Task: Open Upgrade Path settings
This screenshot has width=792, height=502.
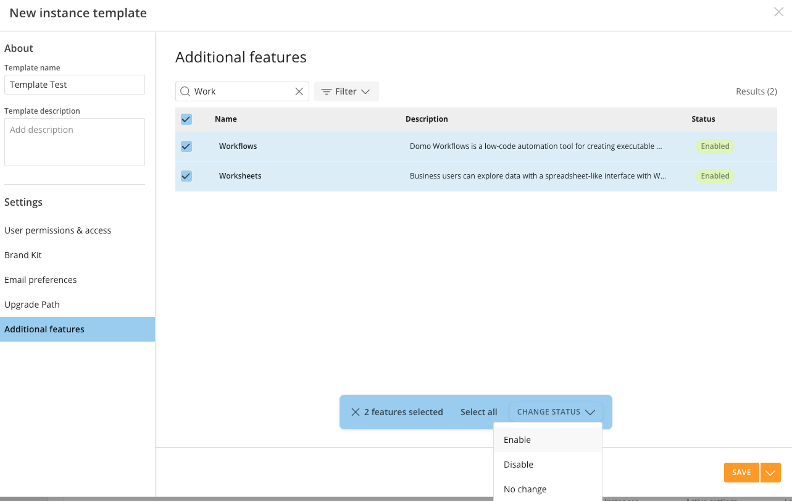Action: (x=32, y=305)
